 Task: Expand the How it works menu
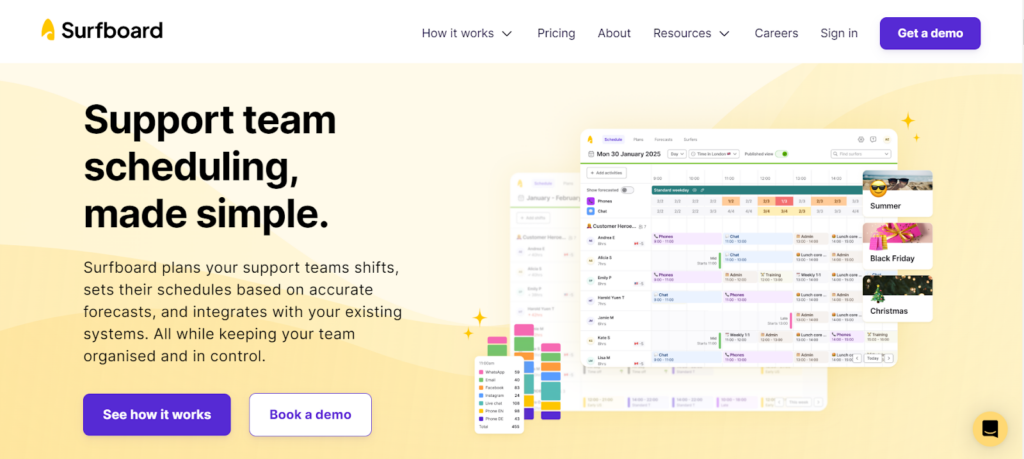467,33
